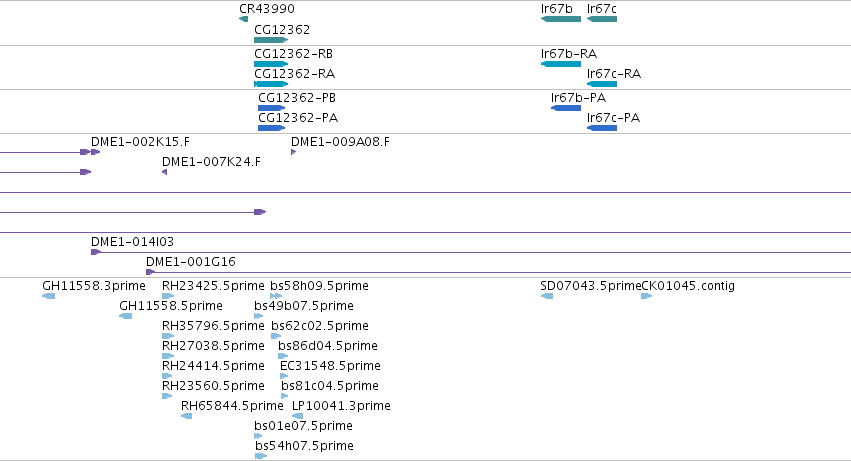
Task: Select the RH35796.5prime EST glyph
Action: [x=168, y=336]
